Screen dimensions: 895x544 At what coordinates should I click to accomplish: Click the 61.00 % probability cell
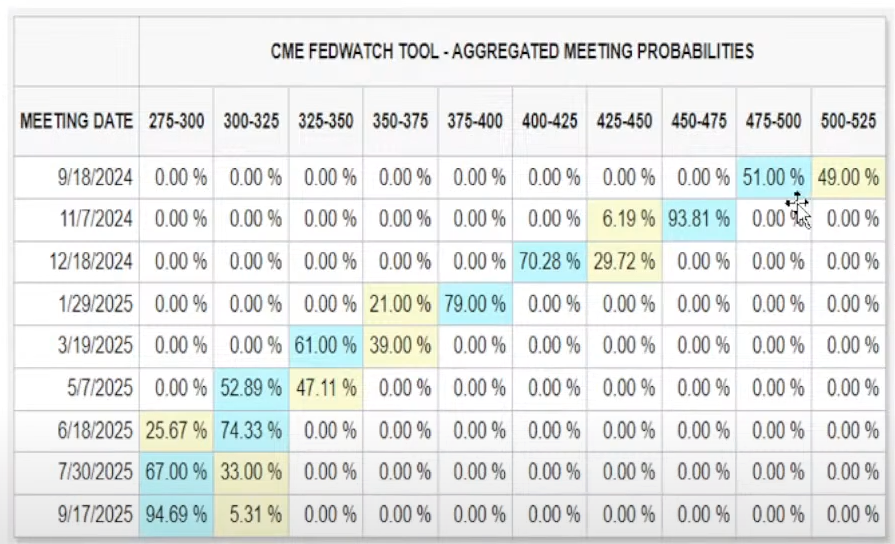point(326,346)
